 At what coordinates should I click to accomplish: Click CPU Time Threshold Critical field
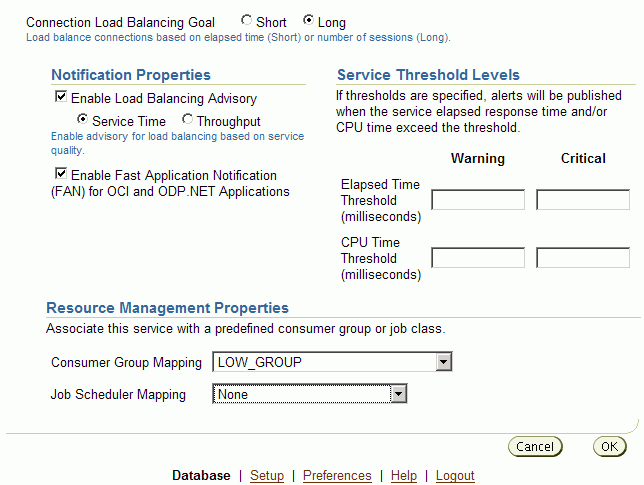click(x=582, y=258)
